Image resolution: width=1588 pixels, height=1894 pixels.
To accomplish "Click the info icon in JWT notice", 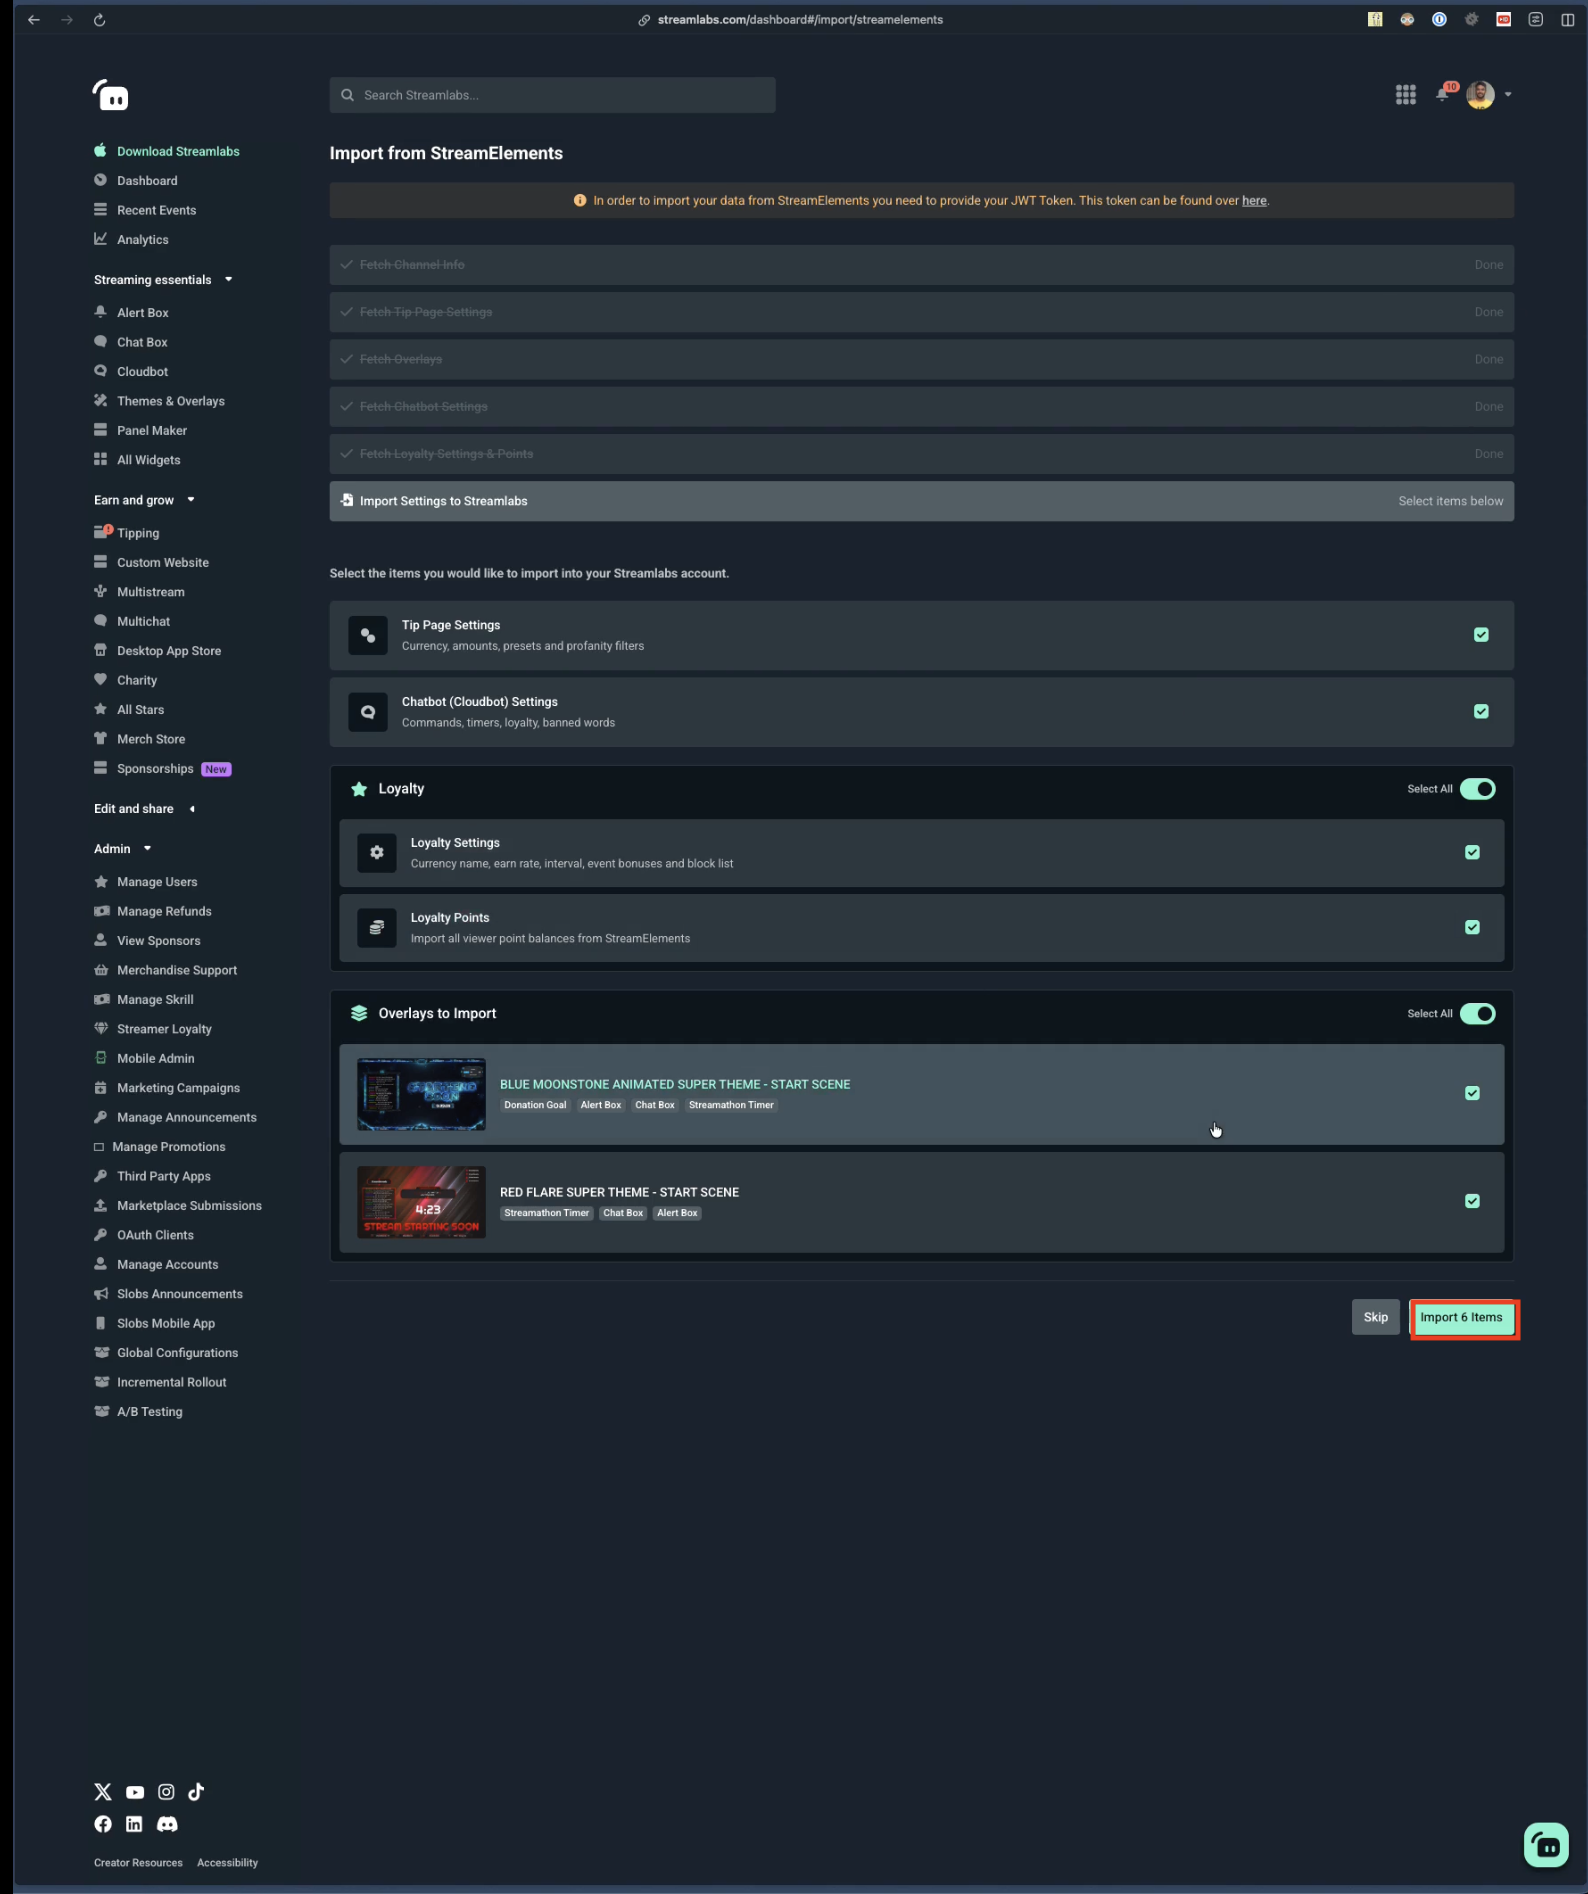I will point(580,201).
